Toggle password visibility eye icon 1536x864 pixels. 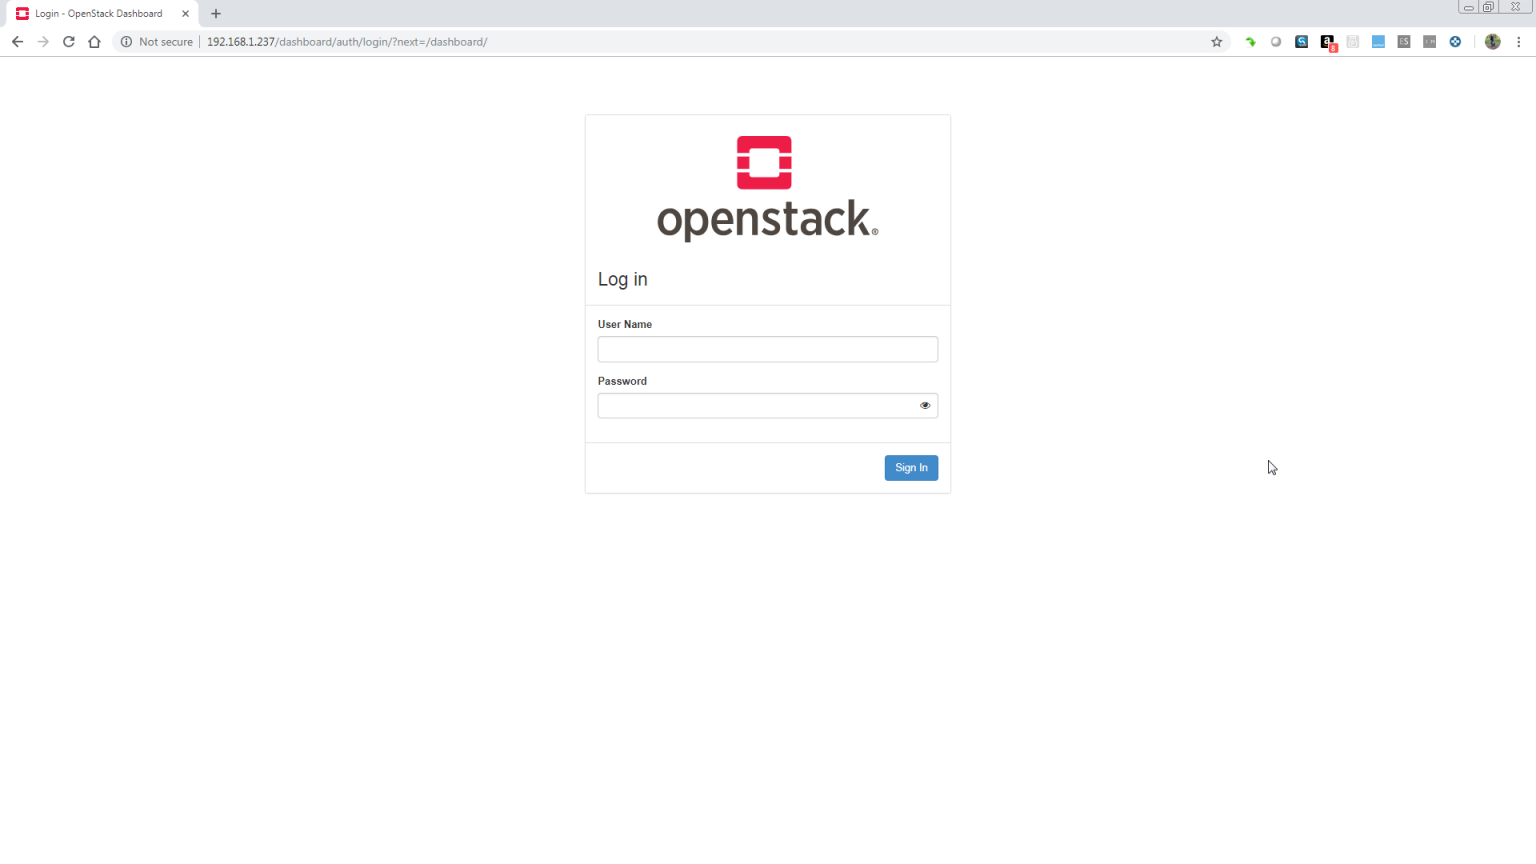tap(925, 406)
